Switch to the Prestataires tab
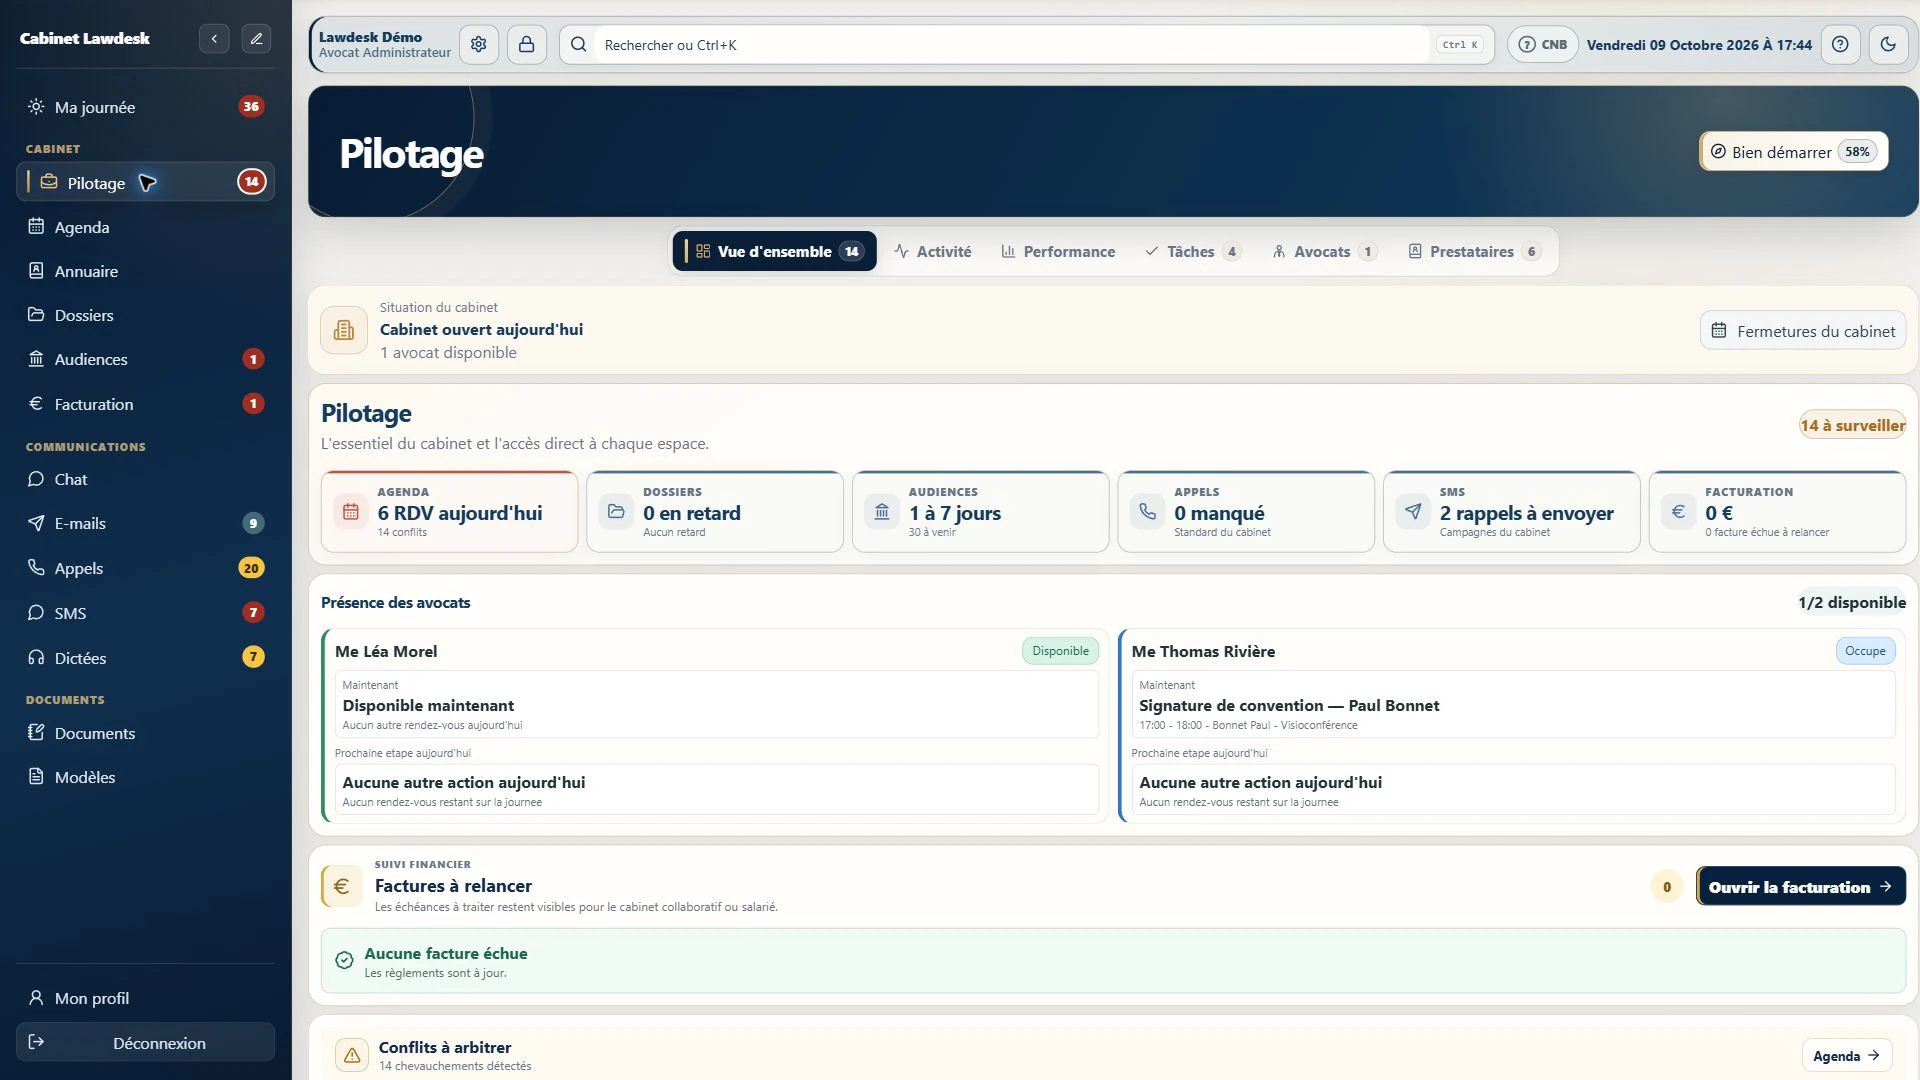 tap(1474, 252)
